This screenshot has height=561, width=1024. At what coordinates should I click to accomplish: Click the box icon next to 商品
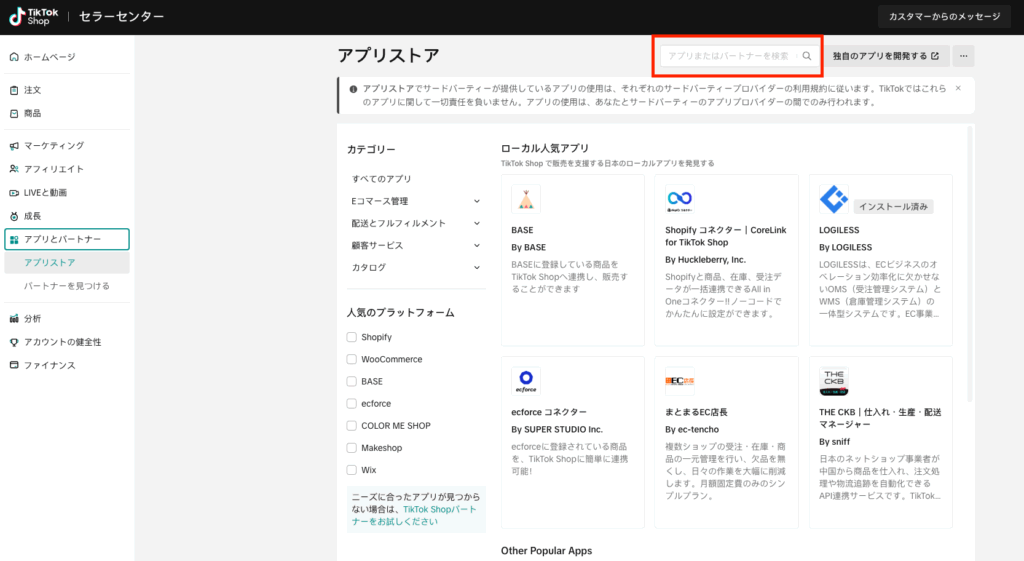click(14, 113)
